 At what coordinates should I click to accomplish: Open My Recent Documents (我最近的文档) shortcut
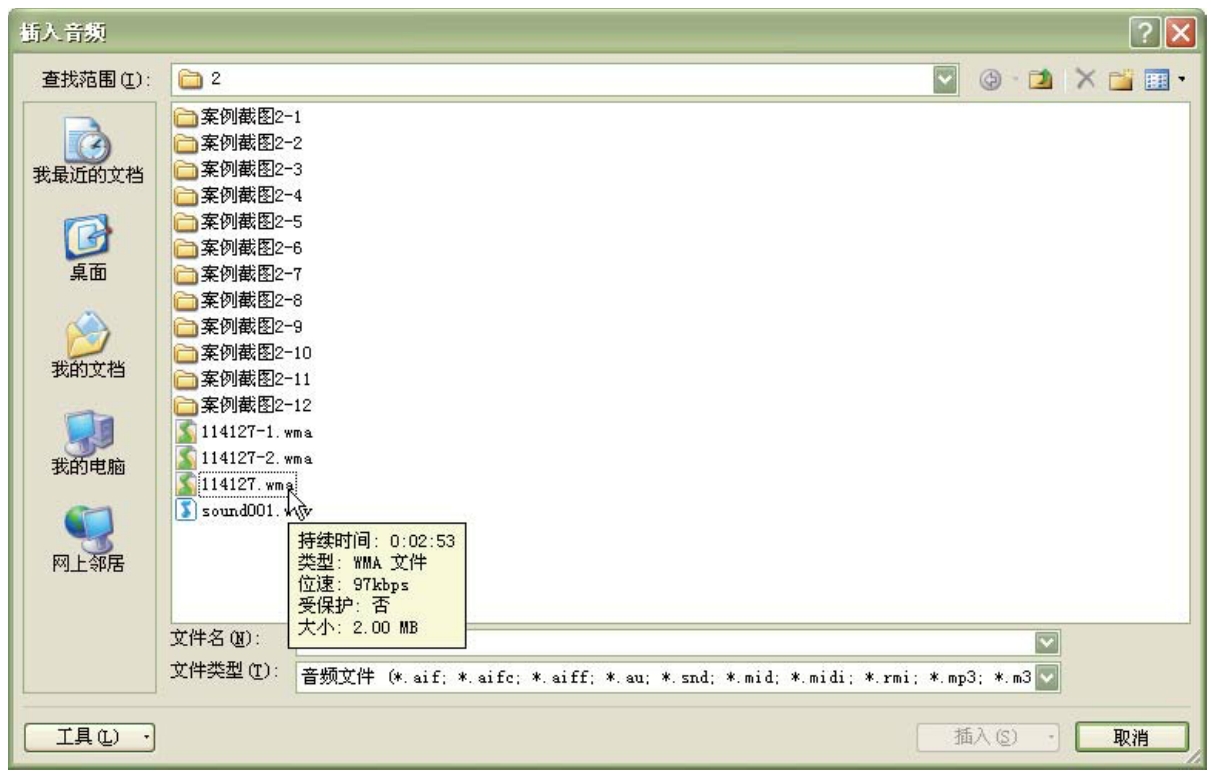87,149
